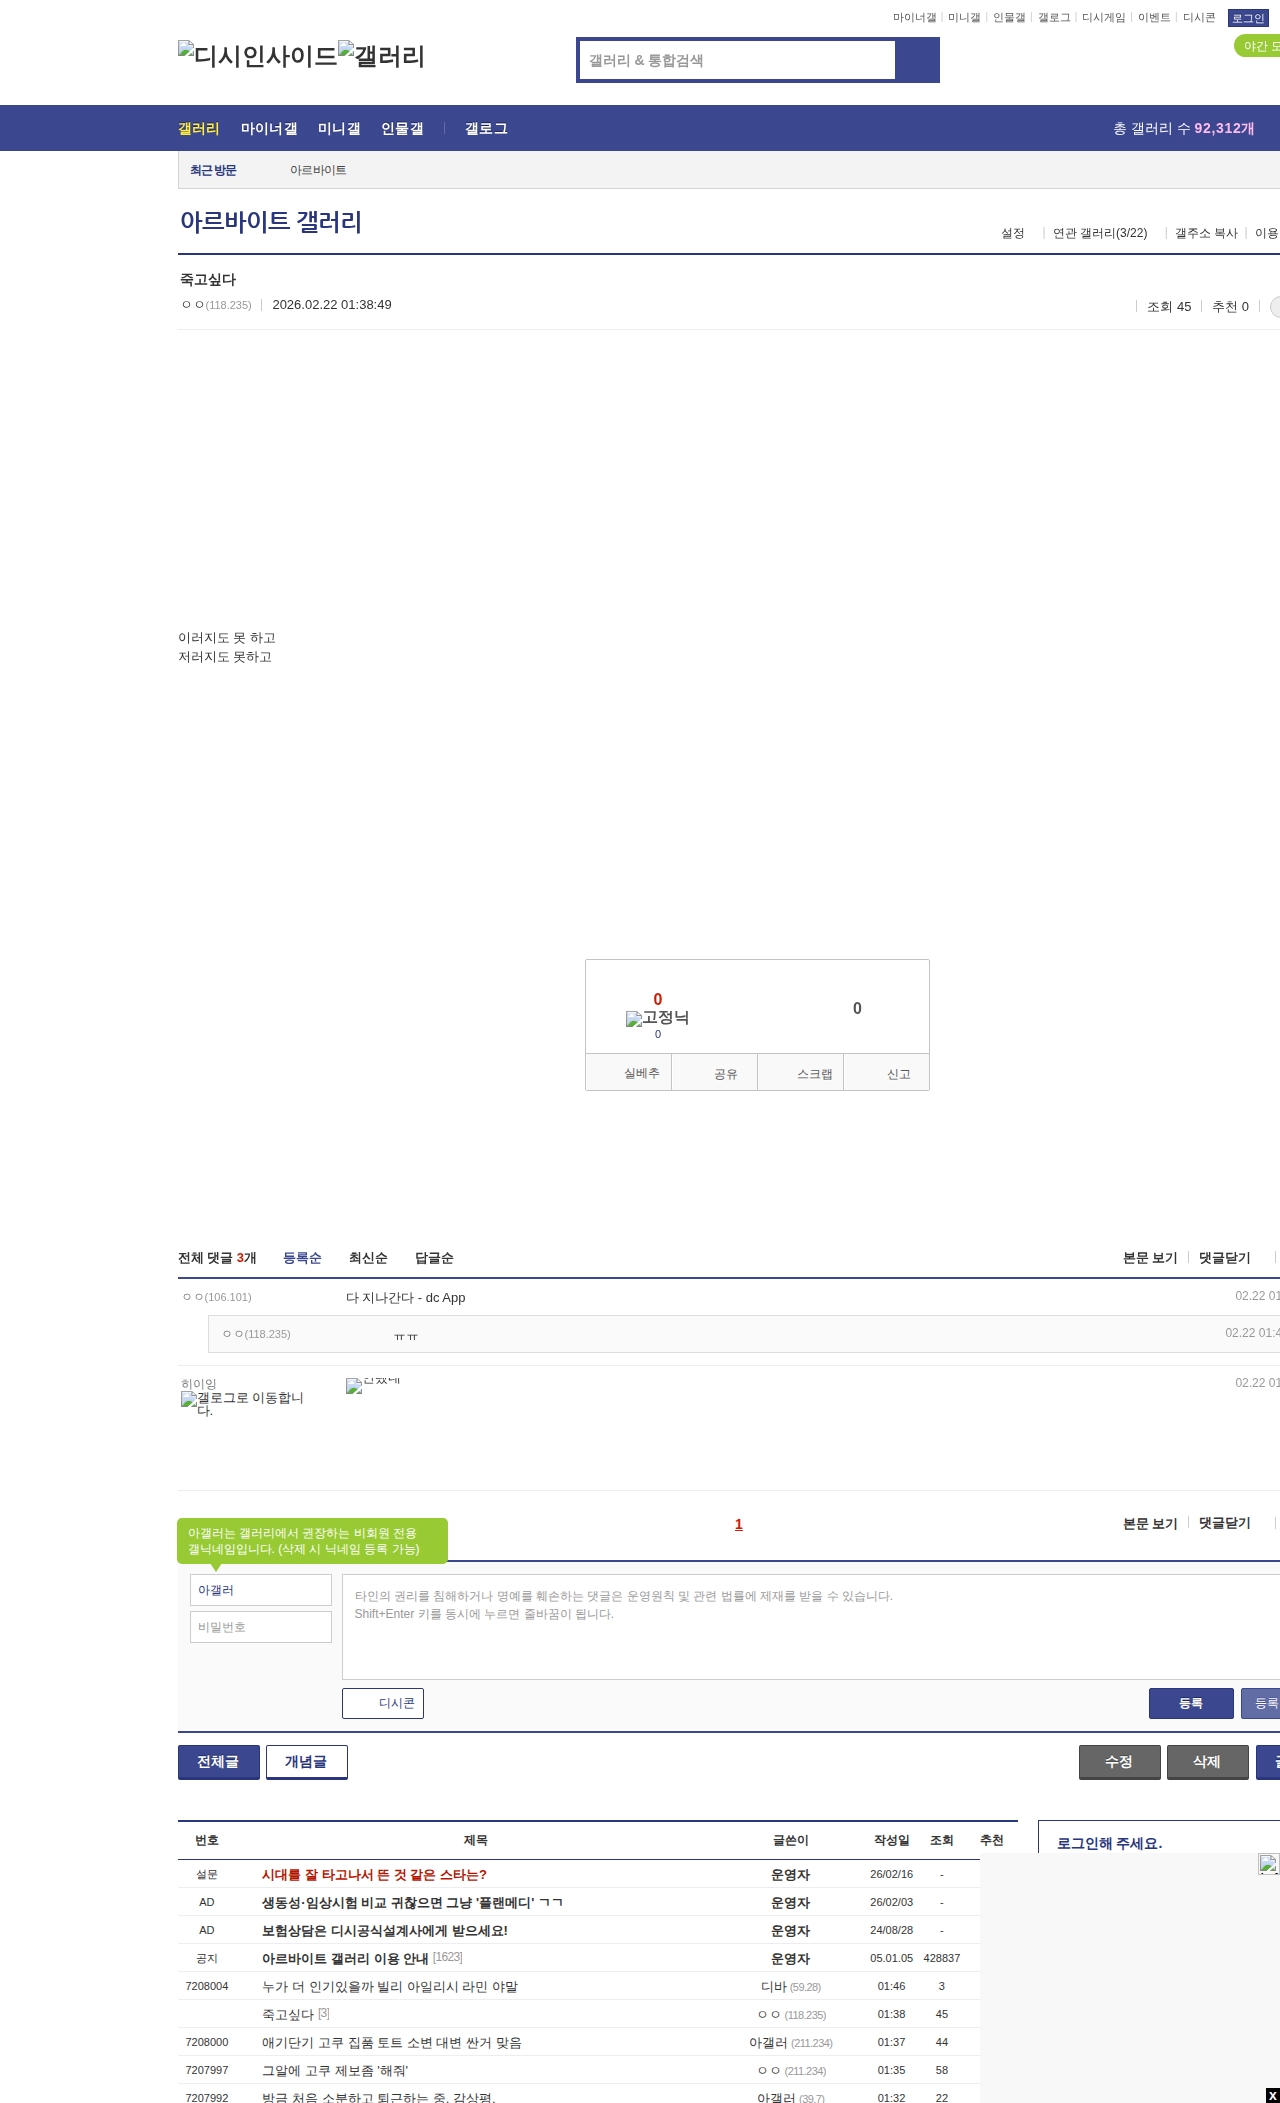Image resolution: width=1280 pixels, height=2103 pixels.
Task: Select 갤로그 in the blue navigation bar
Action: coord(486,129)
